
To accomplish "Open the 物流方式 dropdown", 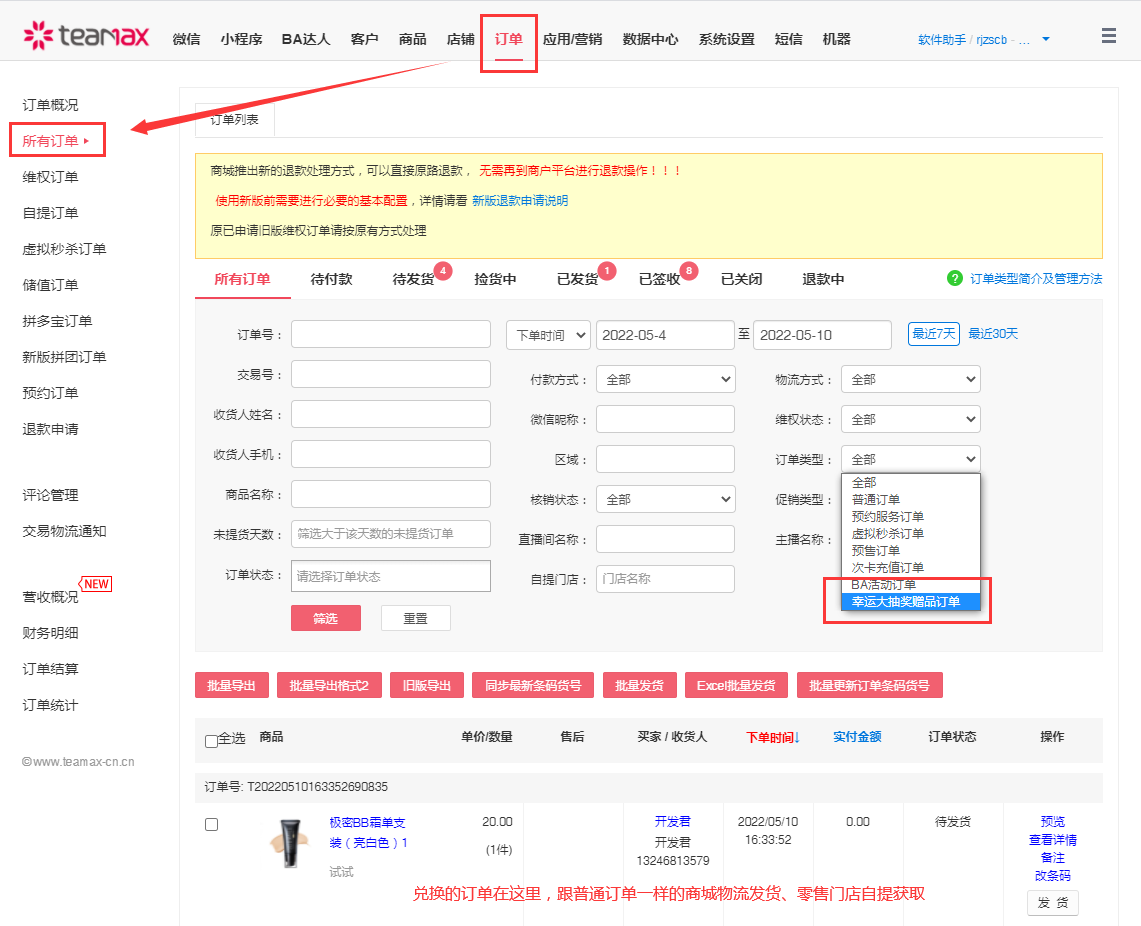I will [910, 379].
